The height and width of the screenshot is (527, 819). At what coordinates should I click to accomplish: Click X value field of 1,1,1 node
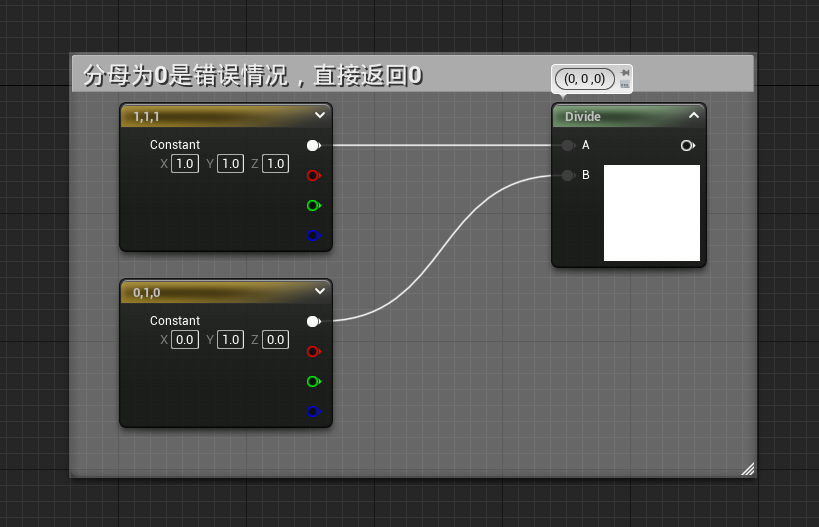point(184,164)
